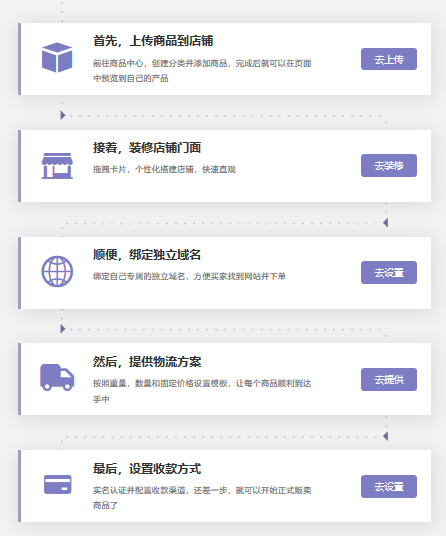Viewport: 446px width, 536px height.
Task: Click the delivery truck logistics icon
Action: pyautogui.click(x=57, y=377)
